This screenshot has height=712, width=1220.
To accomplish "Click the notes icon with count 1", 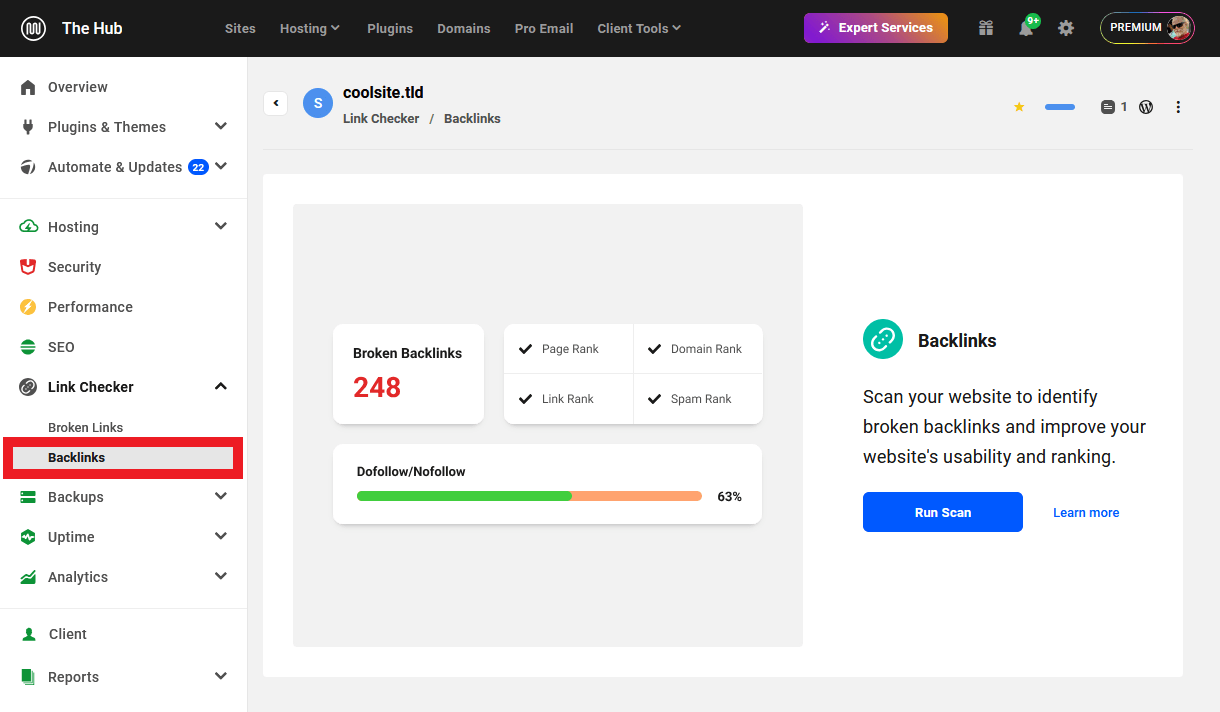I will [1114, 107].
